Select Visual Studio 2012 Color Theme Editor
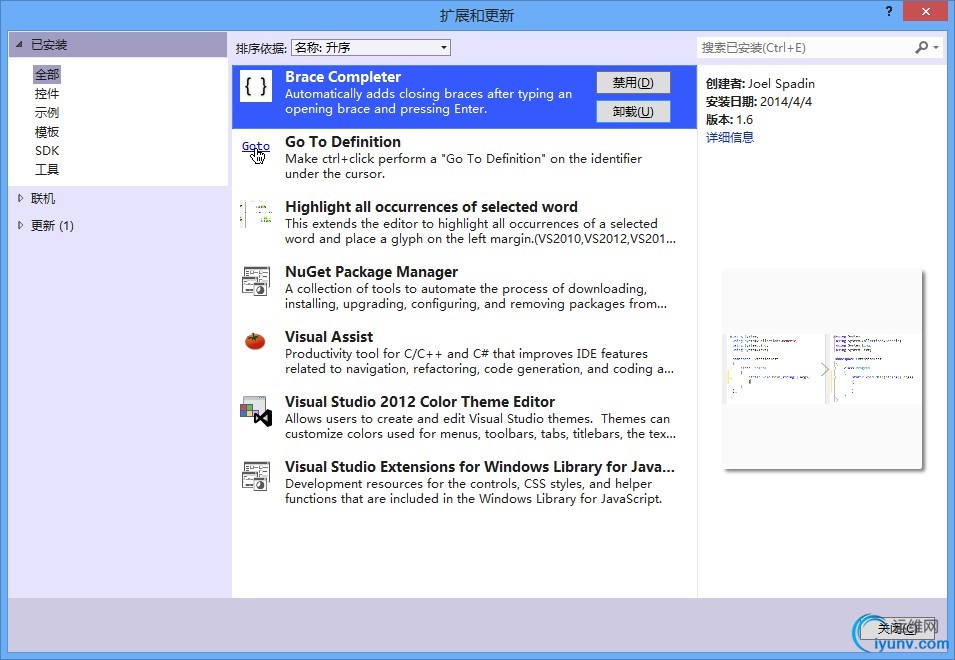 420,402
